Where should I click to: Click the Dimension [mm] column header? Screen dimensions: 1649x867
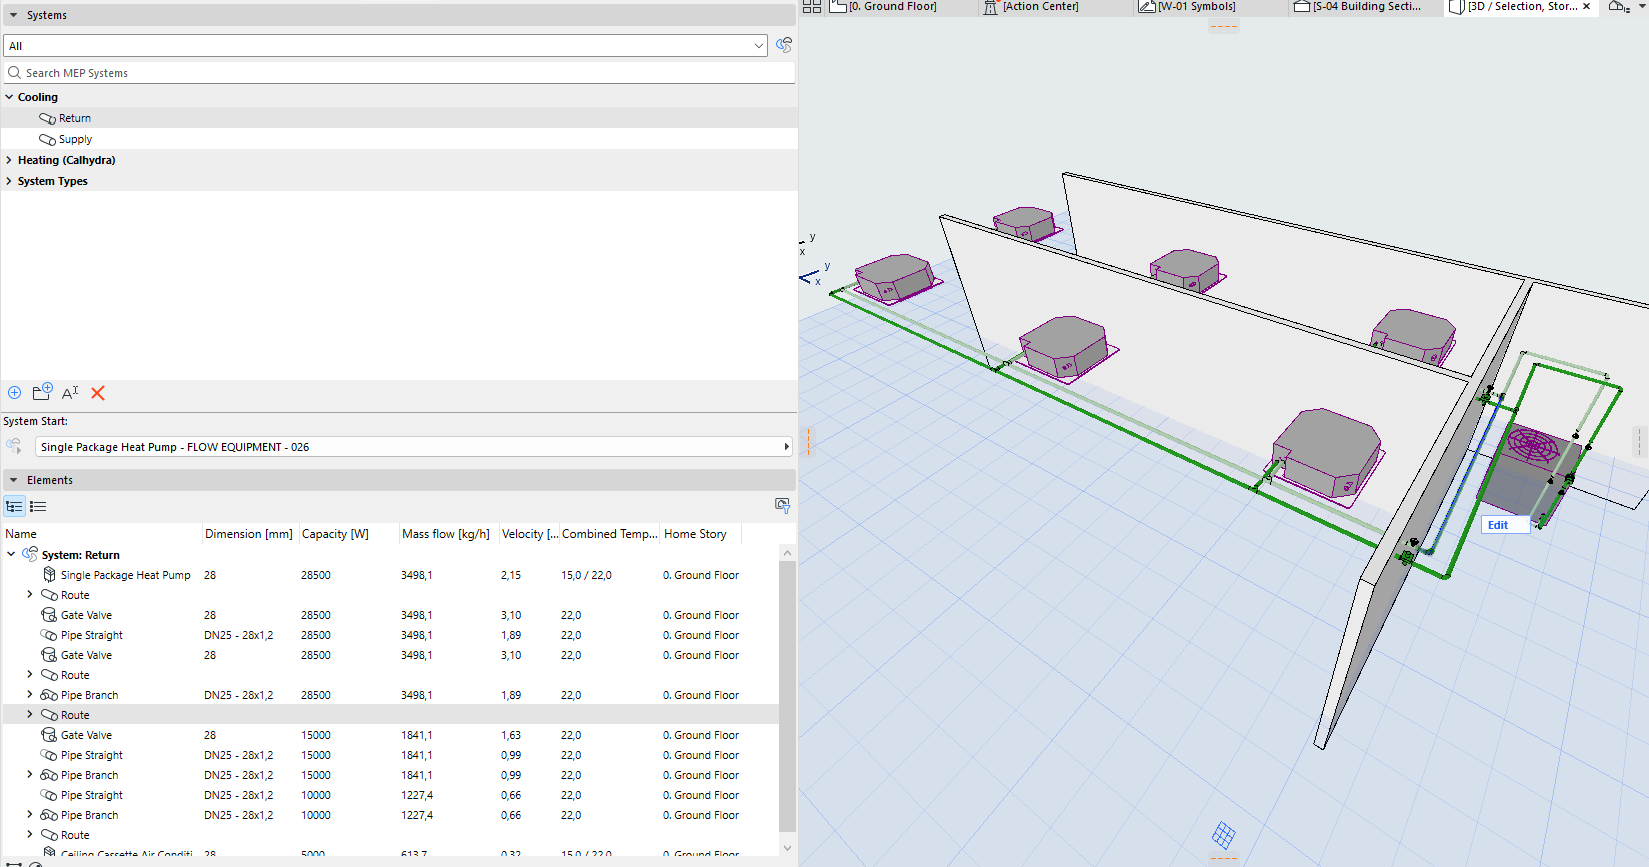249,534
